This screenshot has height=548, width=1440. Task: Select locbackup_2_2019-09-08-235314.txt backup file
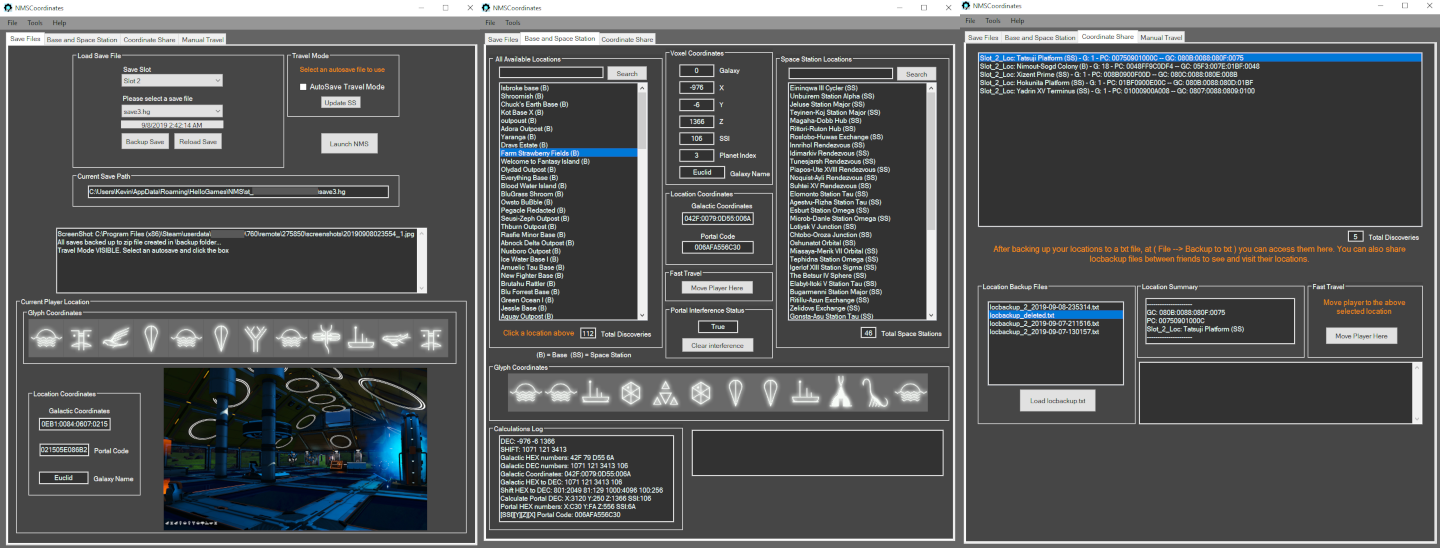tap(1055, 307)
